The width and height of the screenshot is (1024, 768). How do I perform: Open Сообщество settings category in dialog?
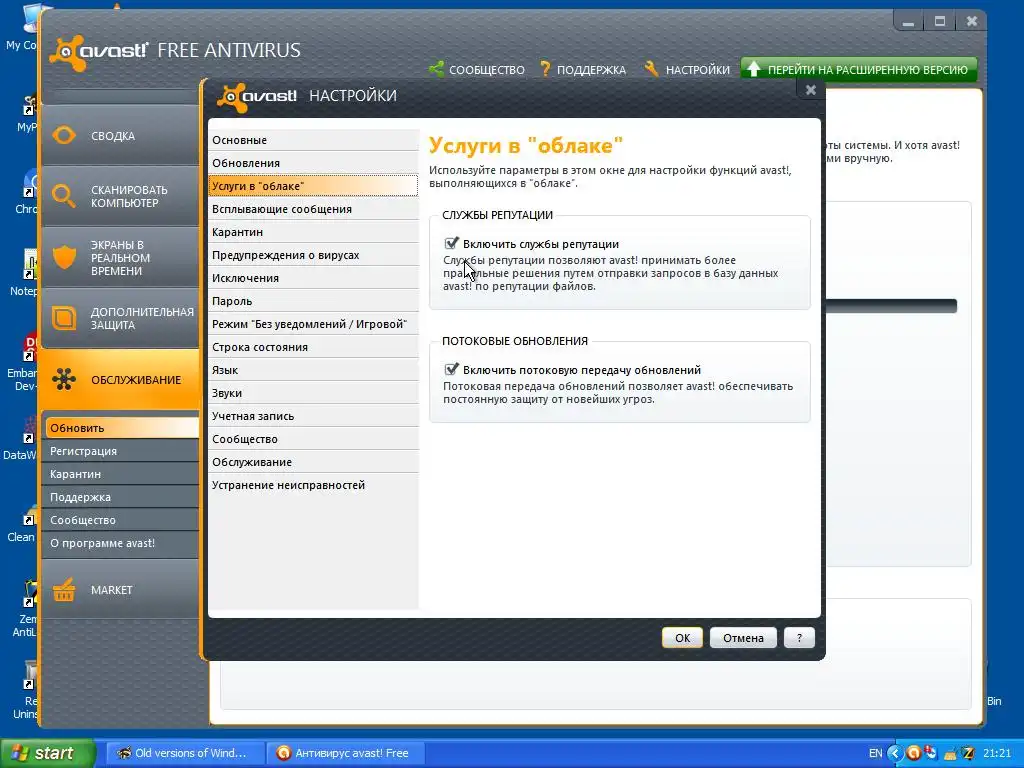(313, 439)
